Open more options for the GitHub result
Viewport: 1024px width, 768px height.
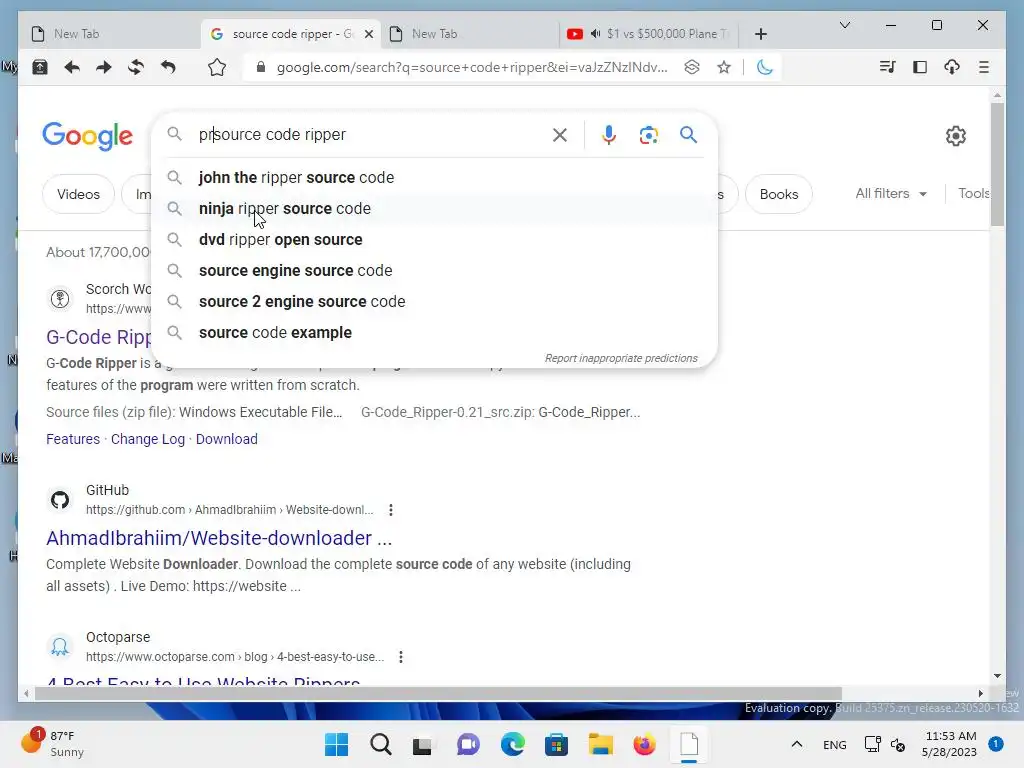(391, 510)
